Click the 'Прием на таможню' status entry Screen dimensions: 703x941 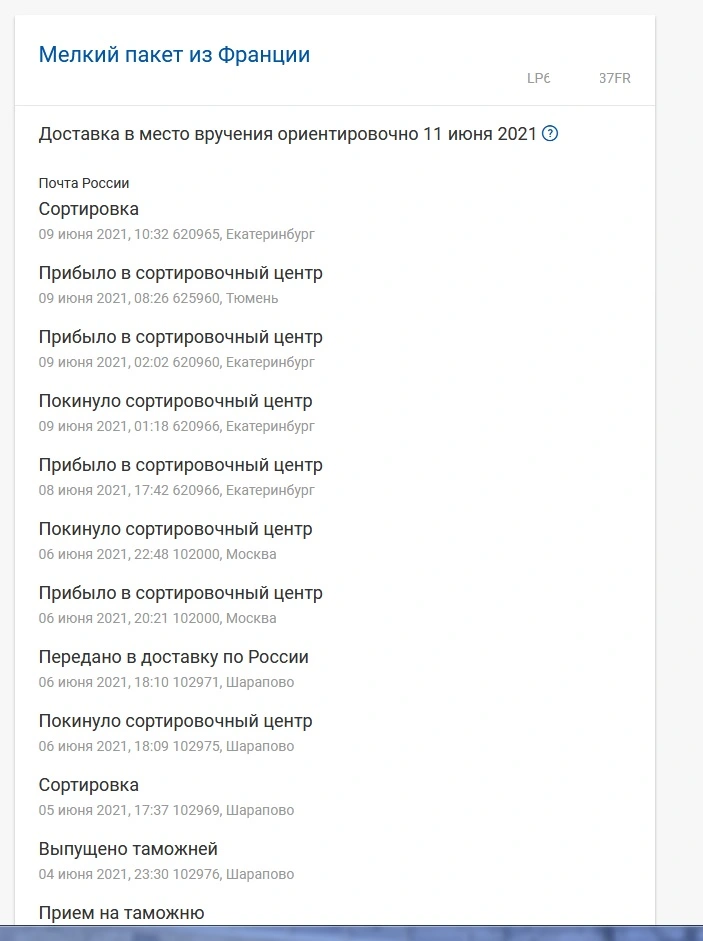point(121,913)
